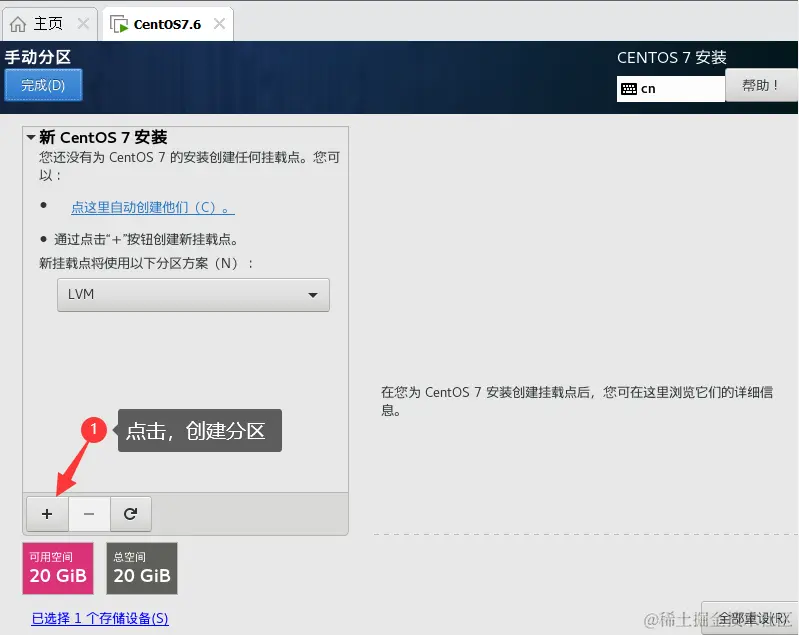799x635 pixels.
Task: Click the 可用空间 20 GiB box
Action: (x=58, y=568)
